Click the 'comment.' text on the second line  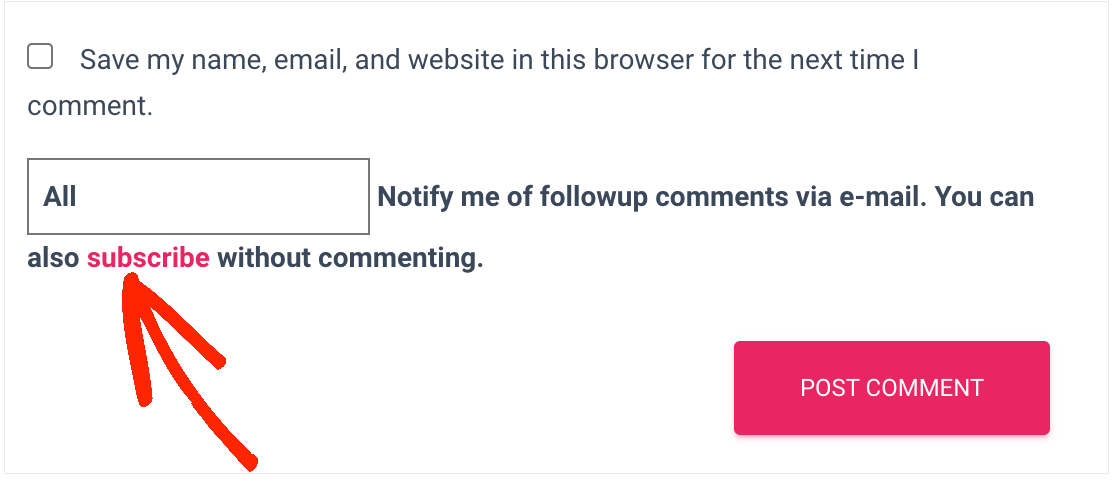coord(90,106)
